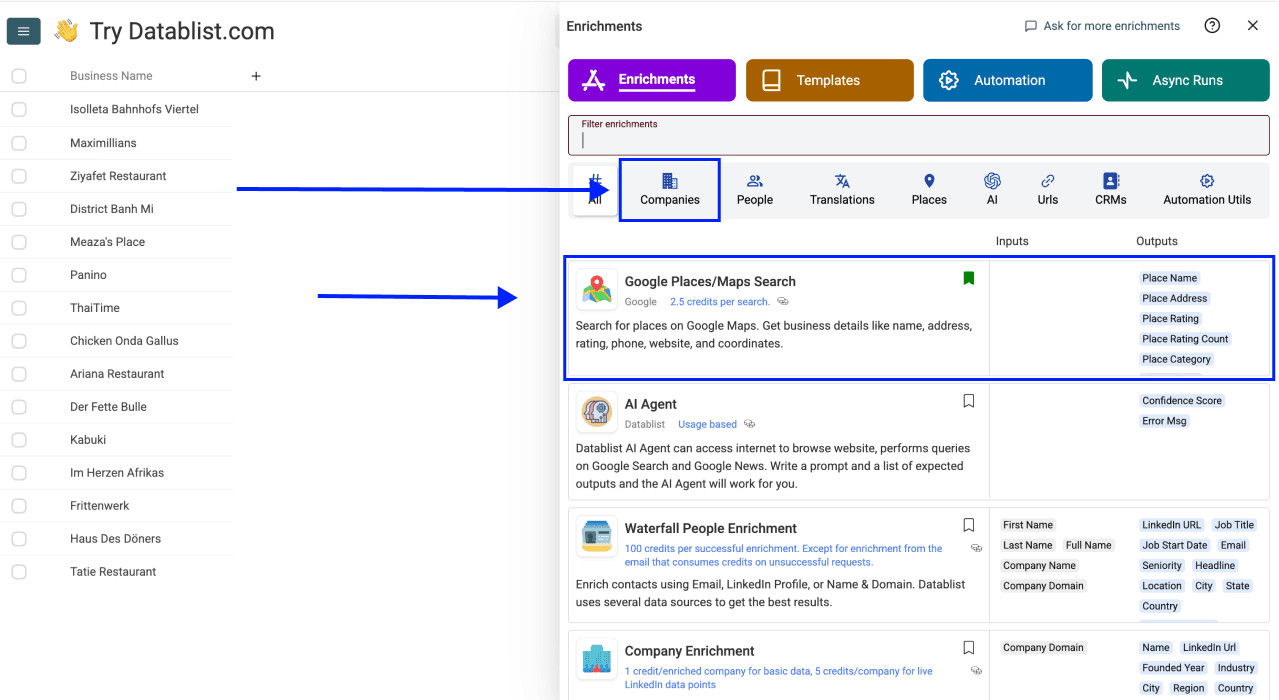The image size is (1279, 700).
Task: Unbookmark Google Places/Maps Search enrichment
Action: [x=968, y=278]
